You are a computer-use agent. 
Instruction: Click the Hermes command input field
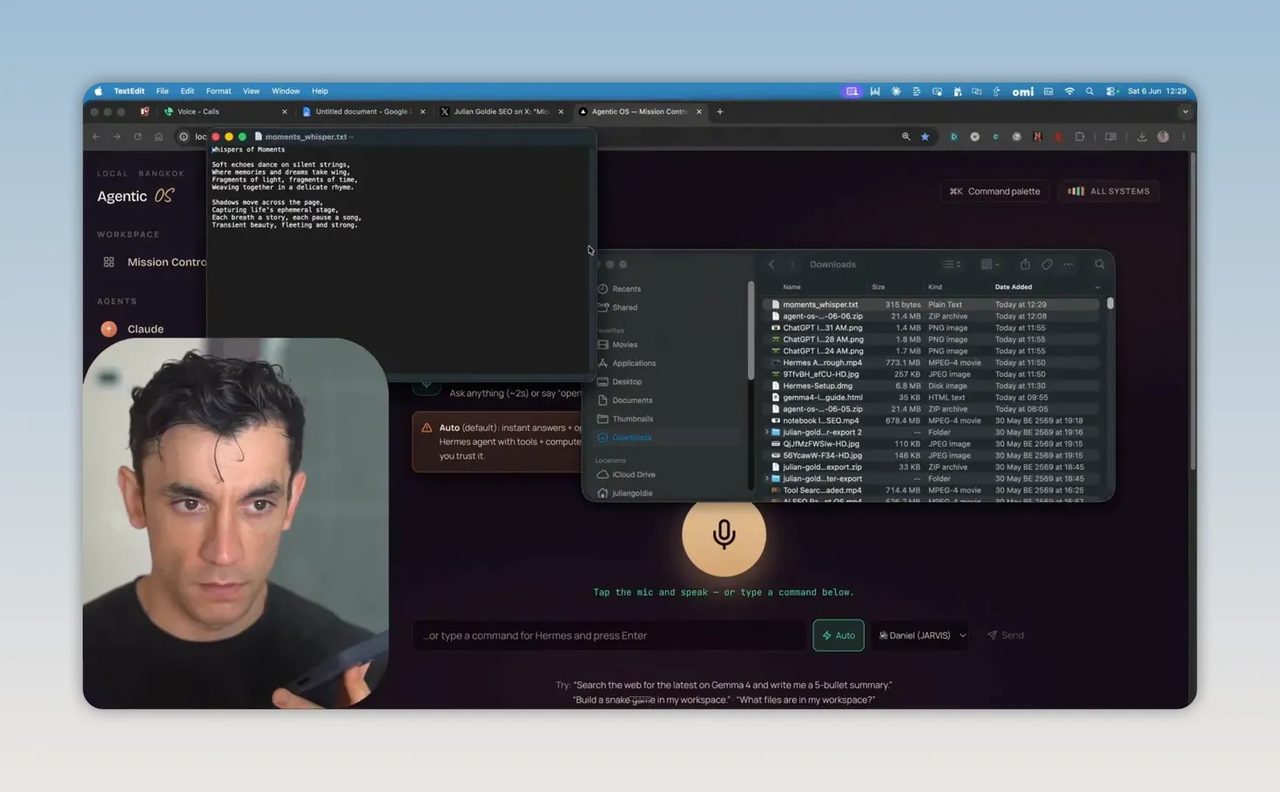[x=610, y=635]
